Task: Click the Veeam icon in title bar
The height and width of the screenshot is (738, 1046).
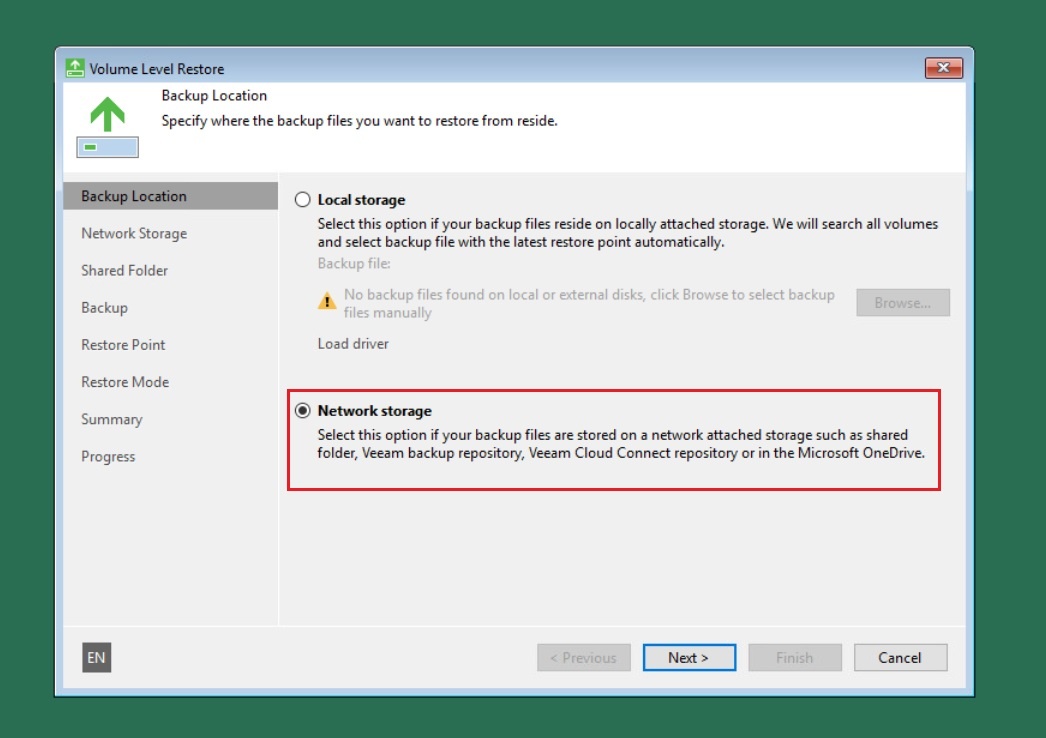Action: (x=75, y=69)
